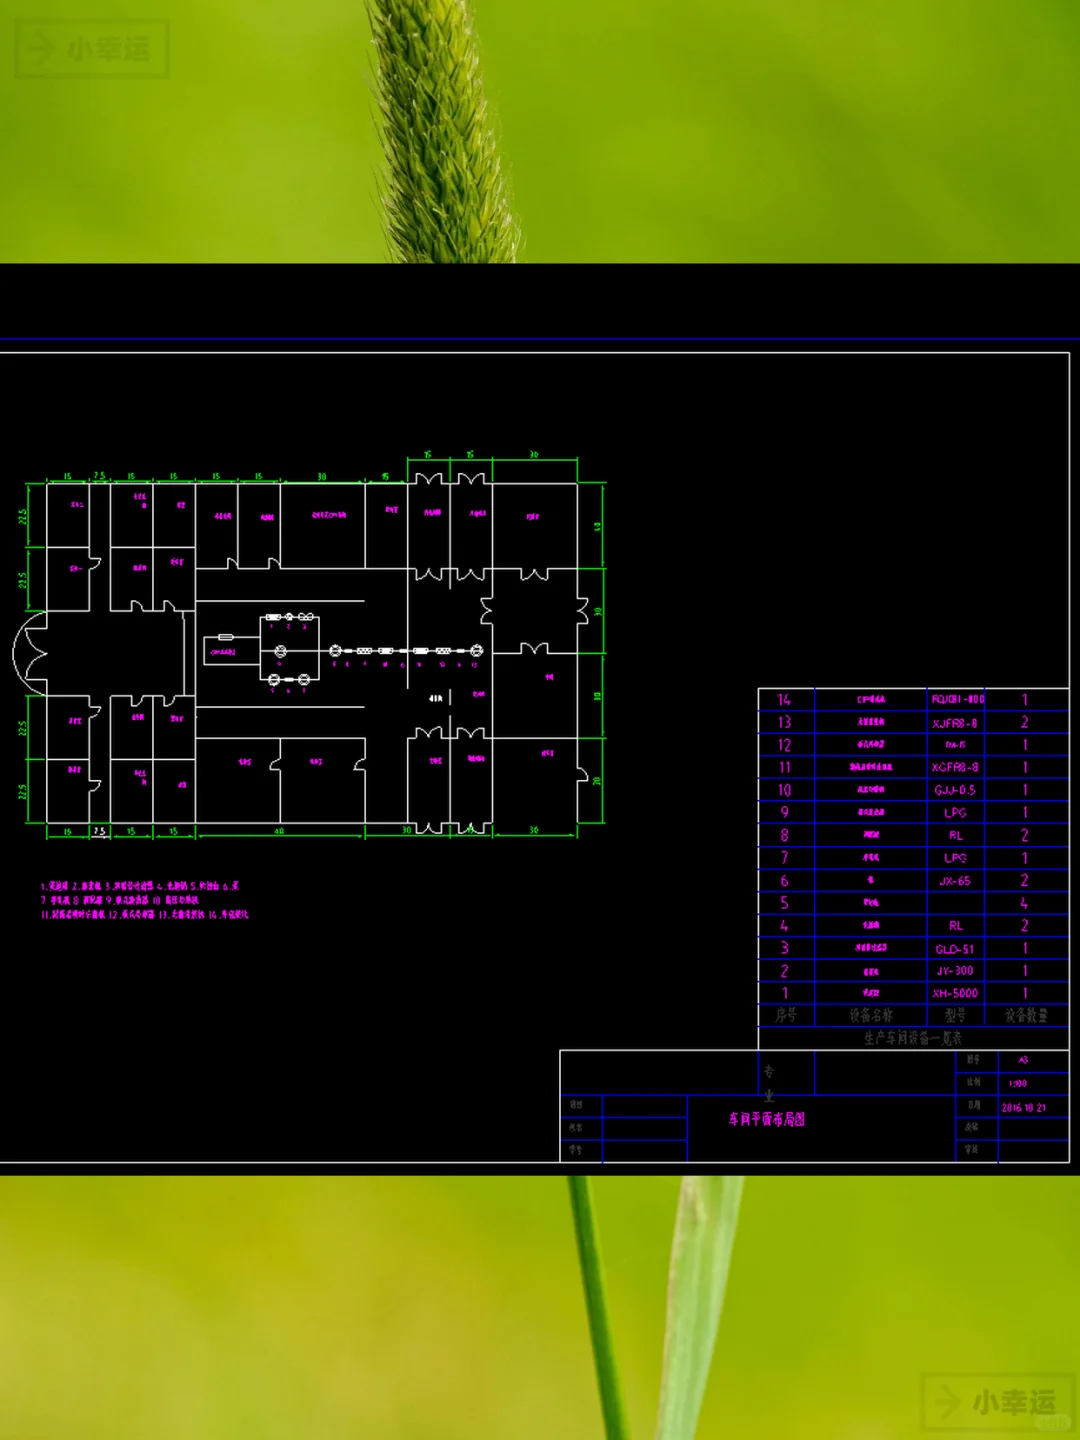Click the 设备数量 column header

(1027, 1015)
